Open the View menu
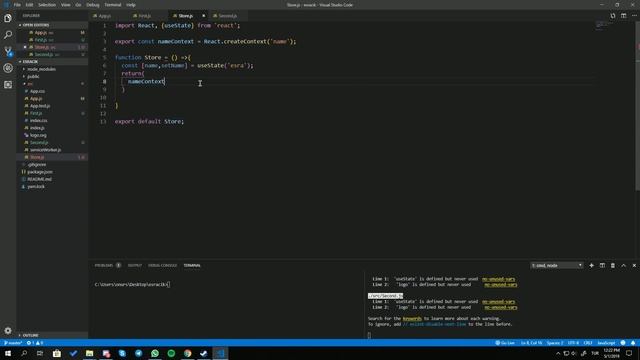The height and width of the screenshot is (360, 640). (x=66, y=5)
